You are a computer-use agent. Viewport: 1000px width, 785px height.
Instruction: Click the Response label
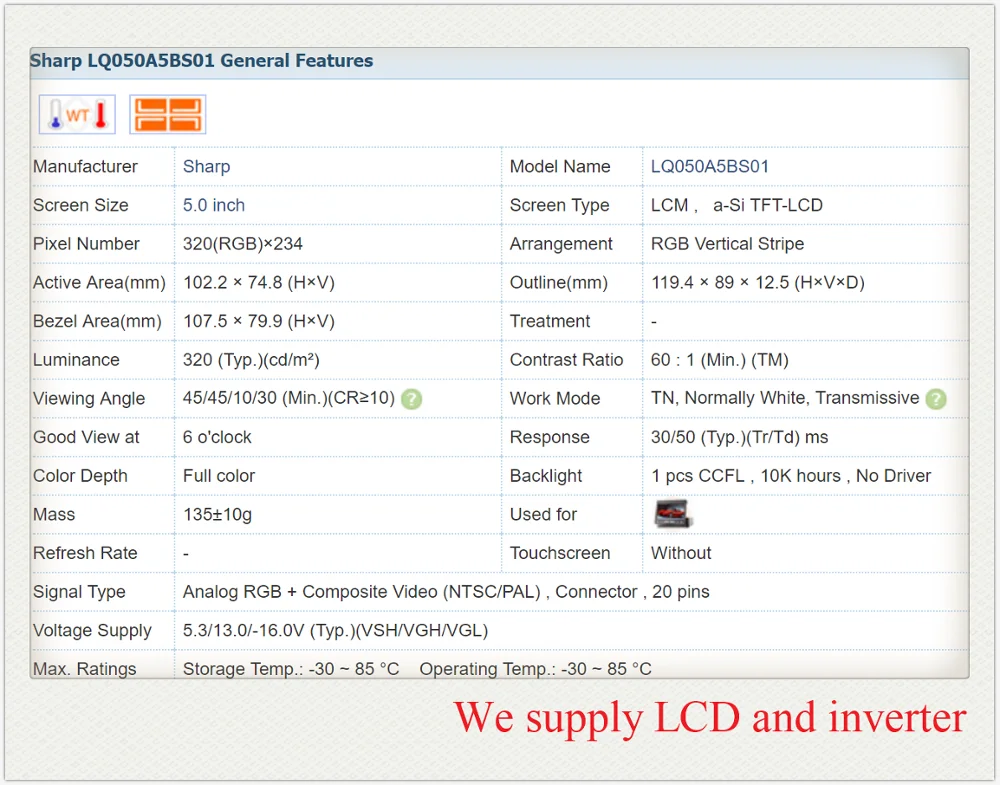550,437
